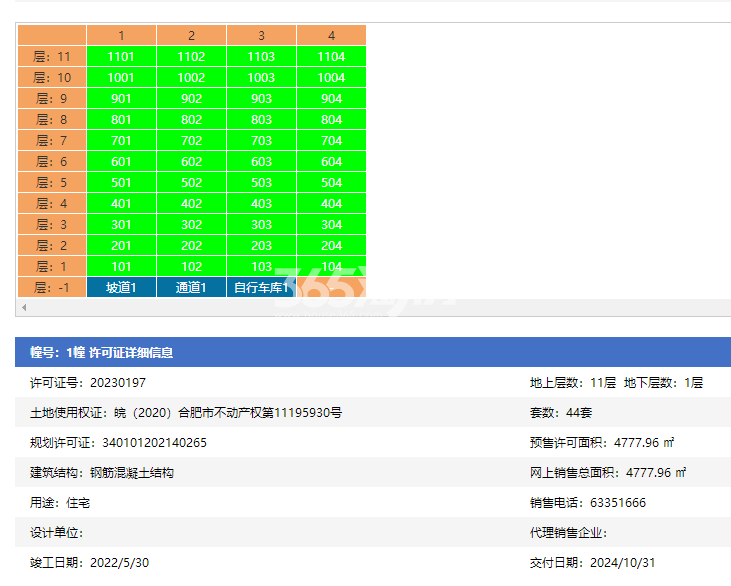Select unit 1103
This screenshot has height=586, width=731.
click(261, 56)
